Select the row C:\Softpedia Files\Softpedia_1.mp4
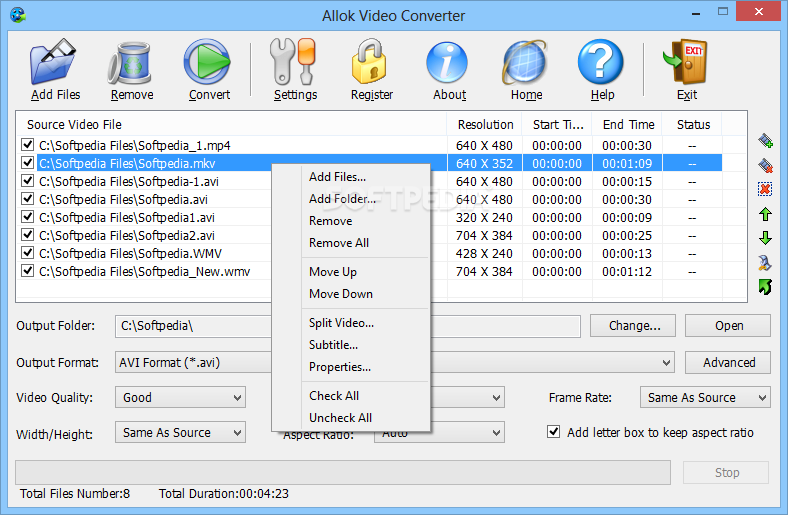Image resolution: width=788 pixels, height=515 pixels. pos(371,145)
